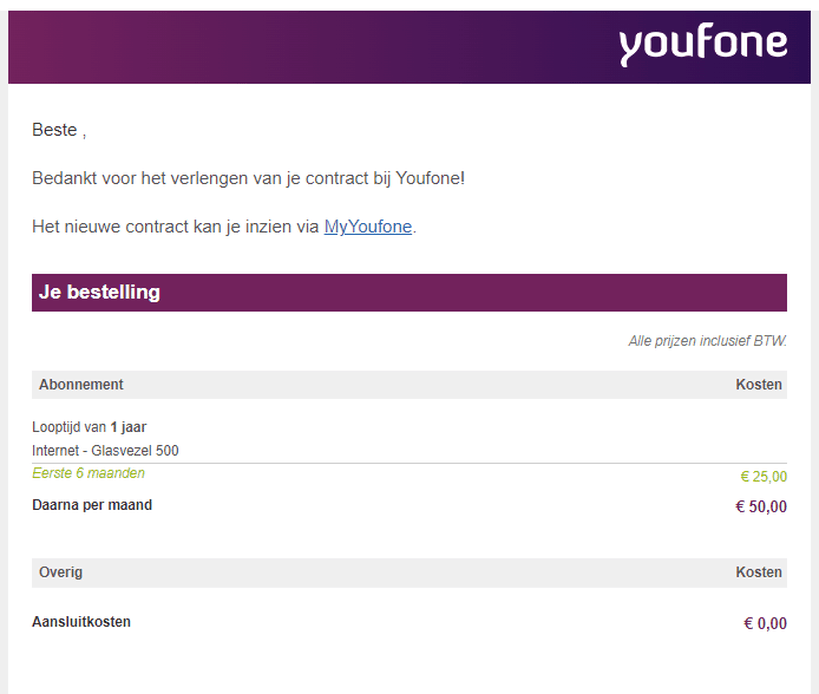
Task: Click the 'Overig' section heading
Action: click(60, 573)
